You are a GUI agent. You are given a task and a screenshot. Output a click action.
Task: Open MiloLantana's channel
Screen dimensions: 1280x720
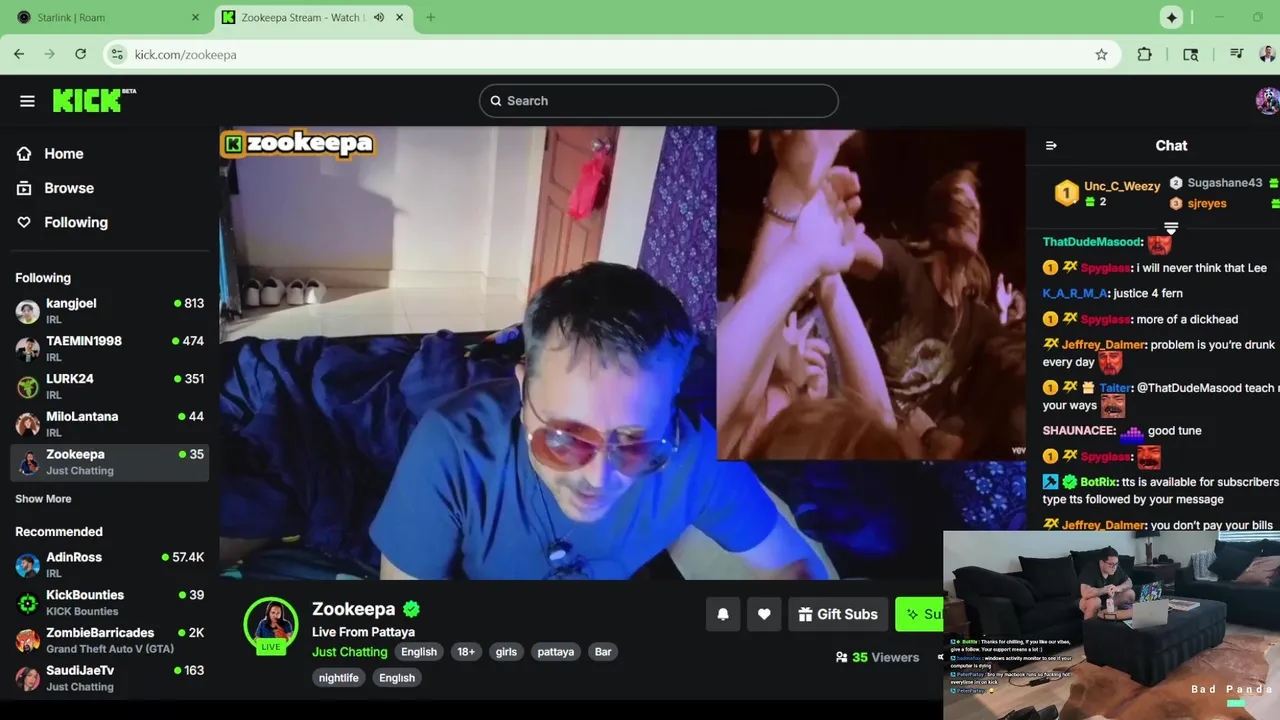coord(110,424)
